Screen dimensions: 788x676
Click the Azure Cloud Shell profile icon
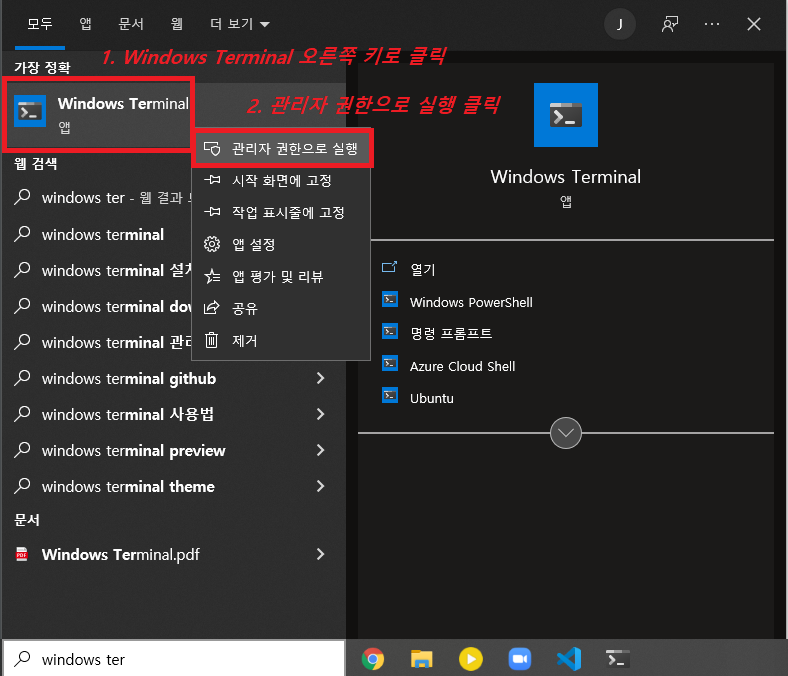pos(390,363)
